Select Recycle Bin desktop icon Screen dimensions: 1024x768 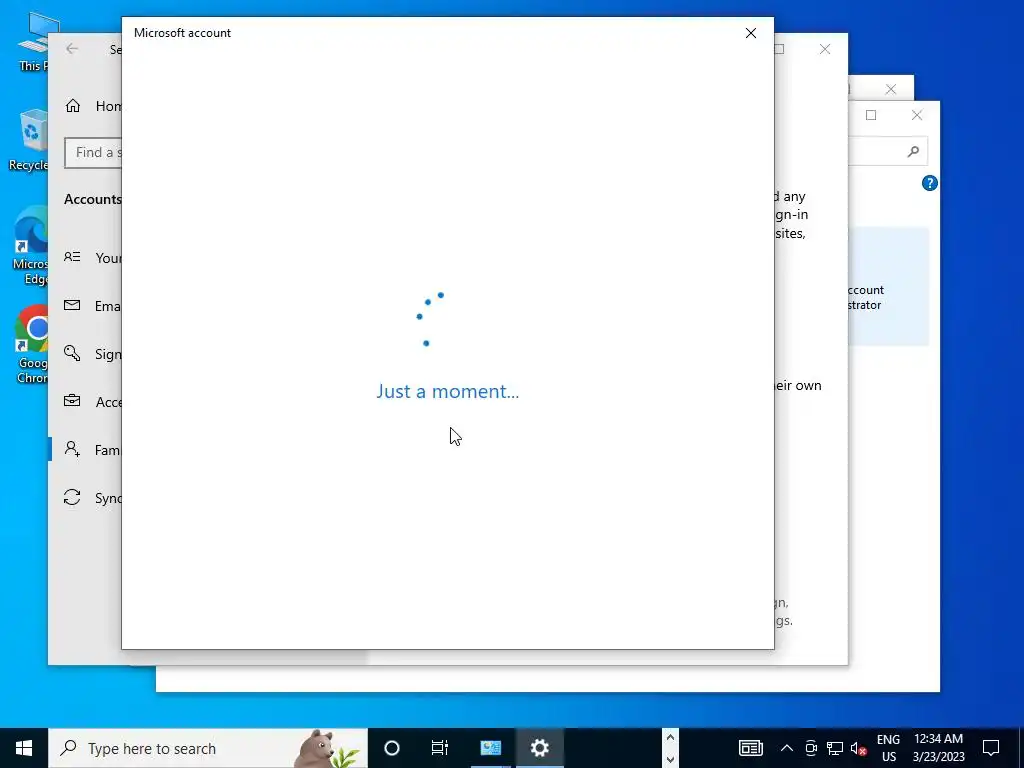[29, 140]
